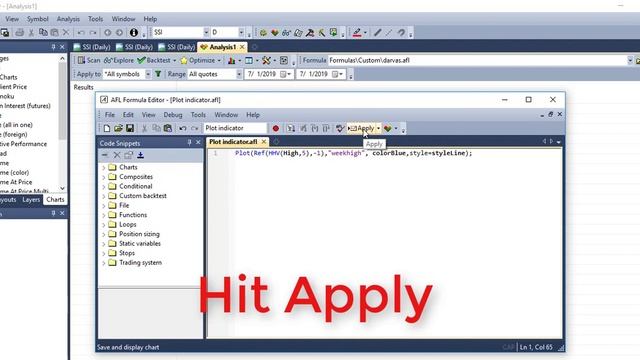Open the Apply button dropdown arrow
Image resolution: width=640 pixels, height=360 pixels.
[x=378, y=128]
